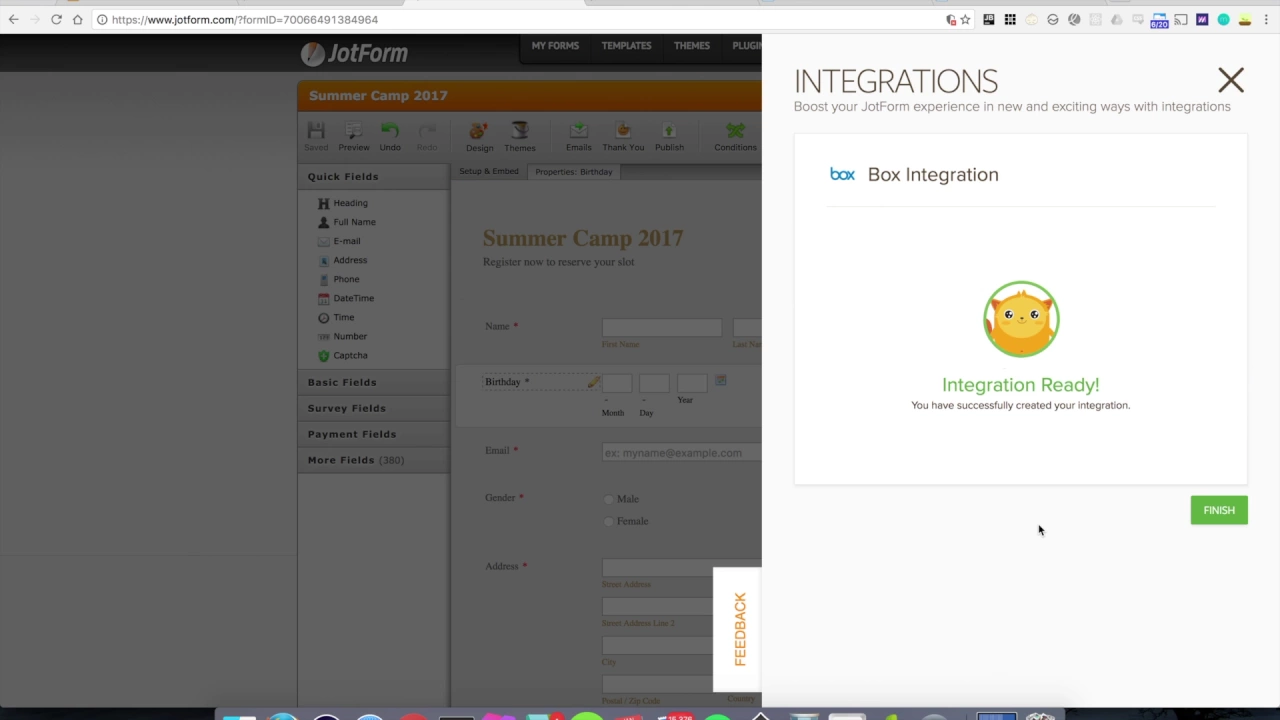
Task: Click the Summer Camp 2017 form heading
Action: [x=583, y=238]
